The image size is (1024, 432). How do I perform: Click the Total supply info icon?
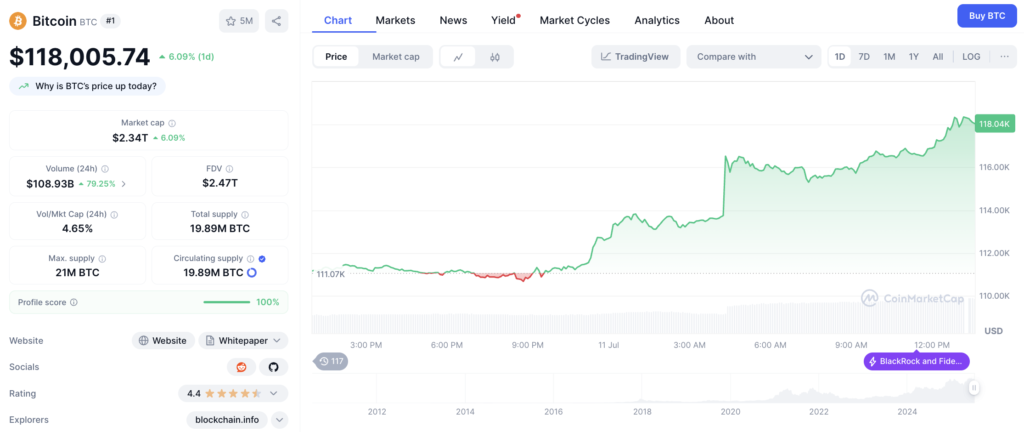click(x=246, y=214)
